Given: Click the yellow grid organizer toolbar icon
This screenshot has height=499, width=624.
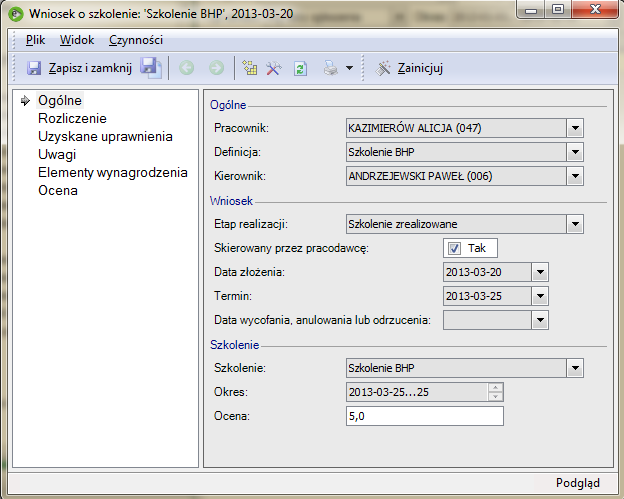Looking at the screenshot, I should click(x=250, y=68).
